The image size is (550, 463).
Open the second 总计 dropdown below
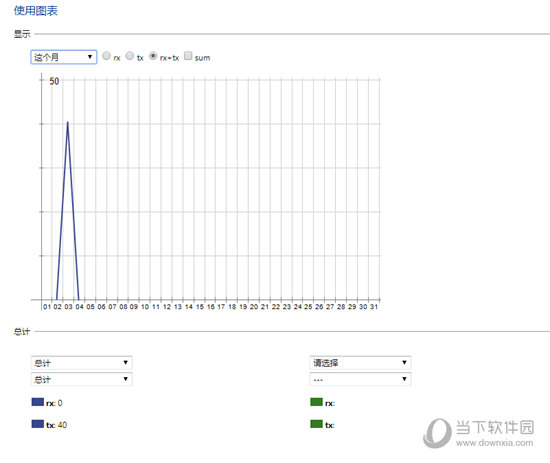pos(82,379)
